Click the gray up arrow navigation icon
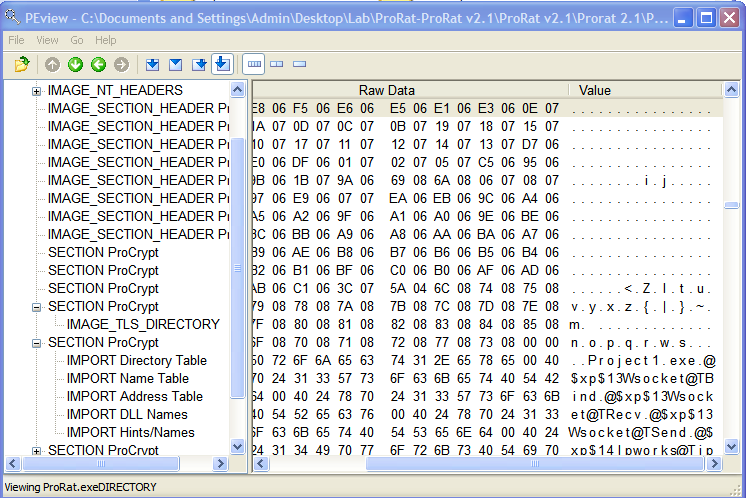This screenshot has height=498, width=746. [52, 65]
